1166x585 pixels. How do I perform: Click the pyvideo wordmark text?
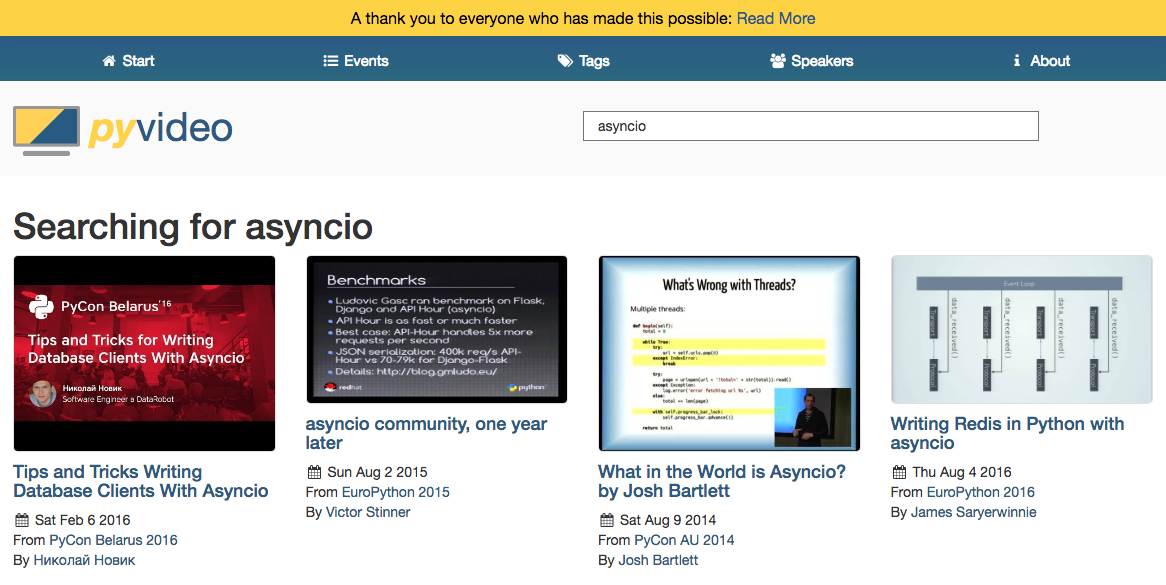(160, 128)
